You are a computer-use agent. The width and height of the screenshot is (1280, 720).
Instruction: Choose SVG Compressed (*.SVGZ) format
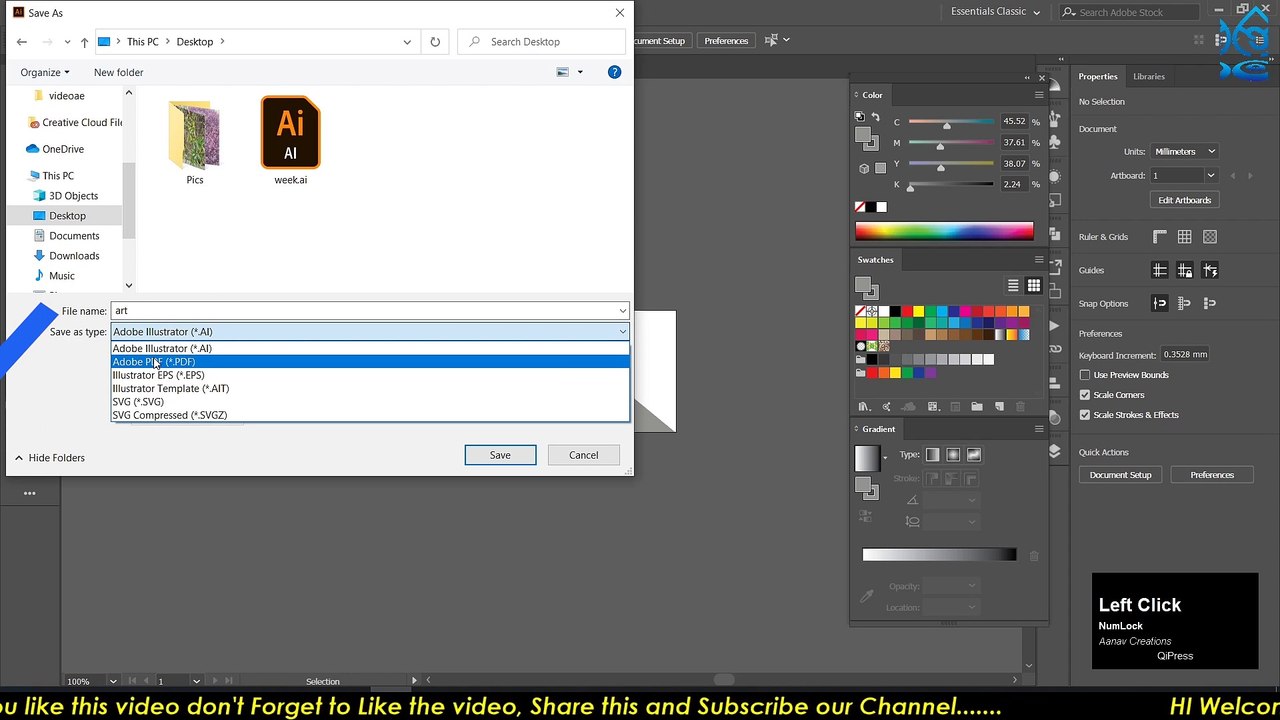(370, 415)
